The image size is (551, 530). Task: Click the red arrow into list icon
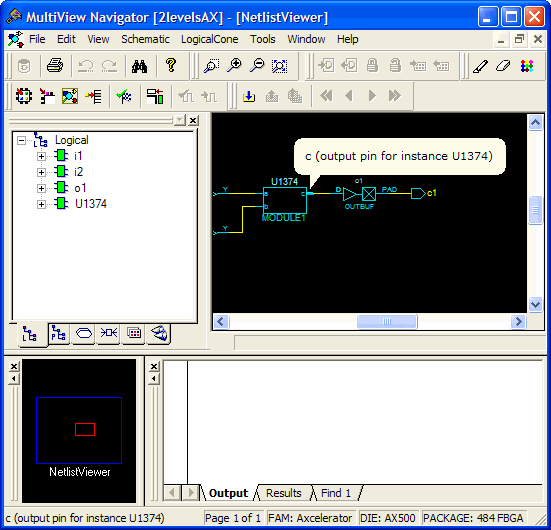click(x=93, y=96)
